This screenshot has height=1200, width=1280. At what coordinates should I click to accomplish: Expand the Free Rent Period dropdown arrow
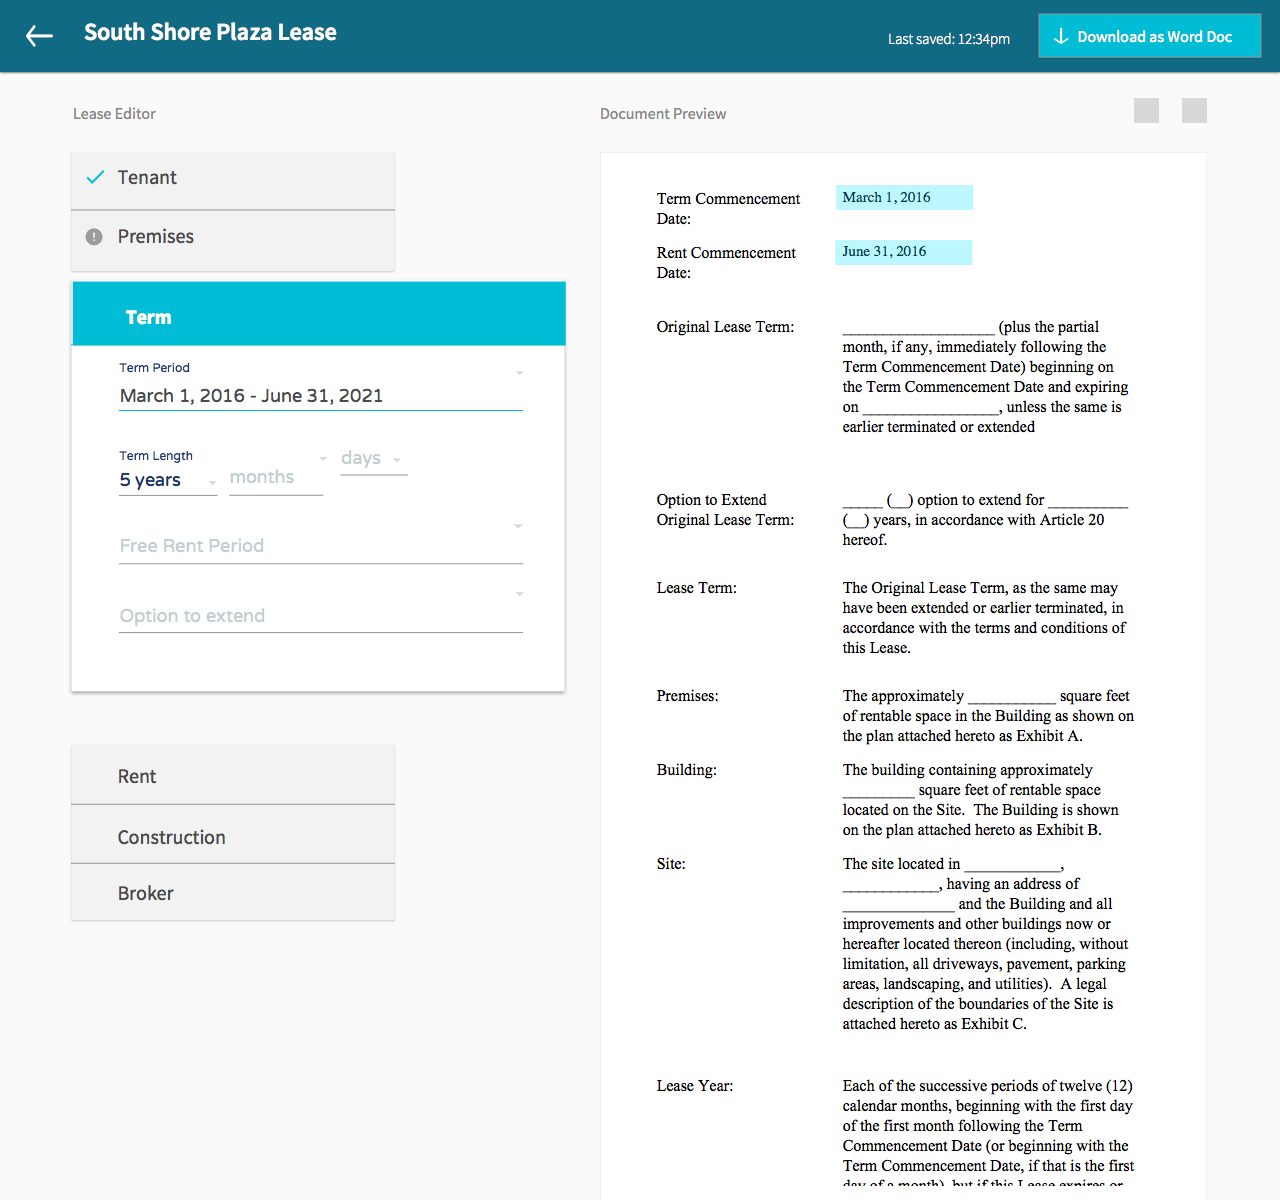click(x=519, y=526)
